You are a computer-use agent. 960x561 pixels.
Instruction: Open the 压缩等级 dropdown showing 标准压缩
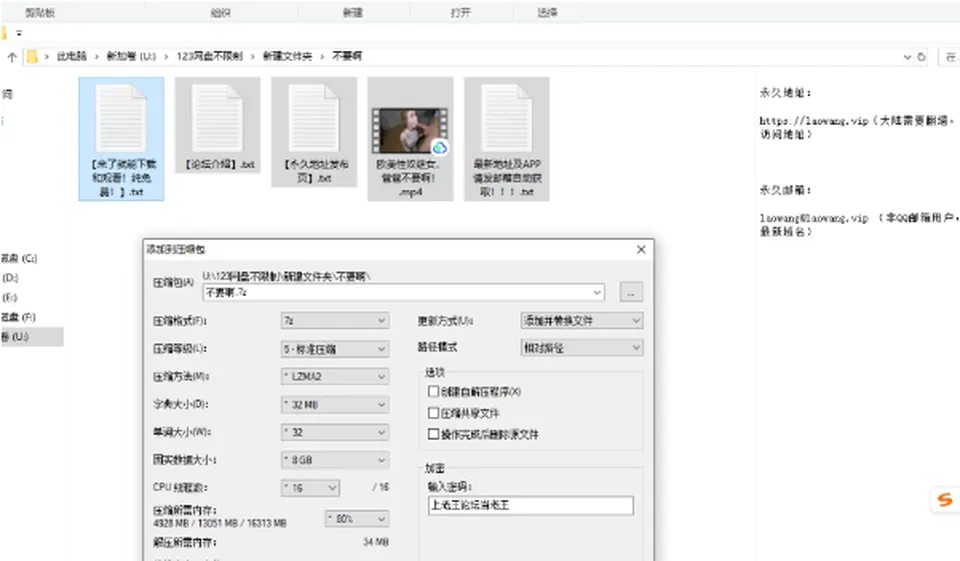(x=335, y=349)
